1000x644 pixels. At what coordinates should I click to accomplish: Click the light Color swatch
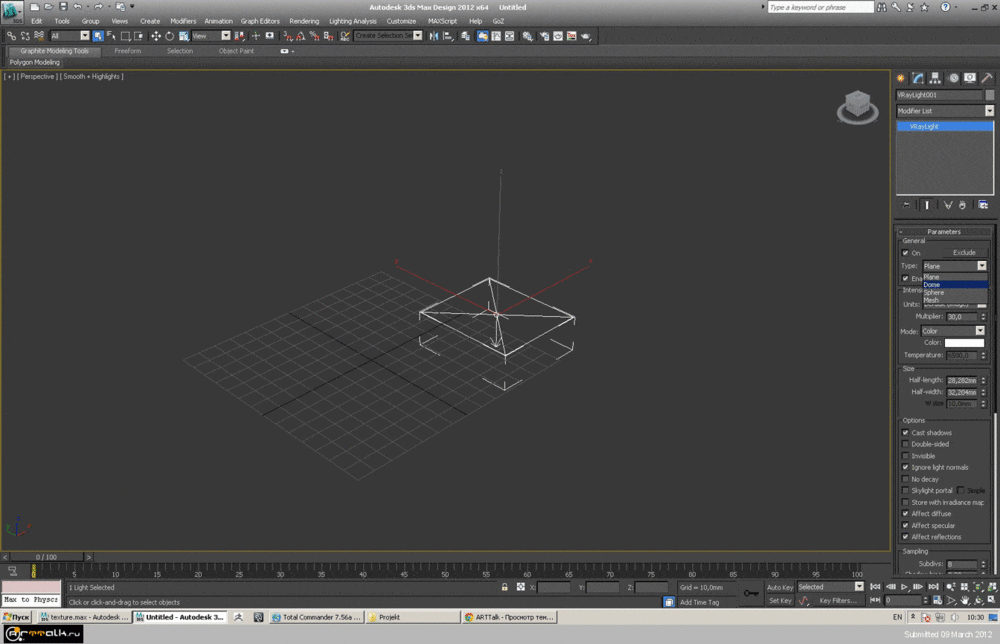coord(964,343)
